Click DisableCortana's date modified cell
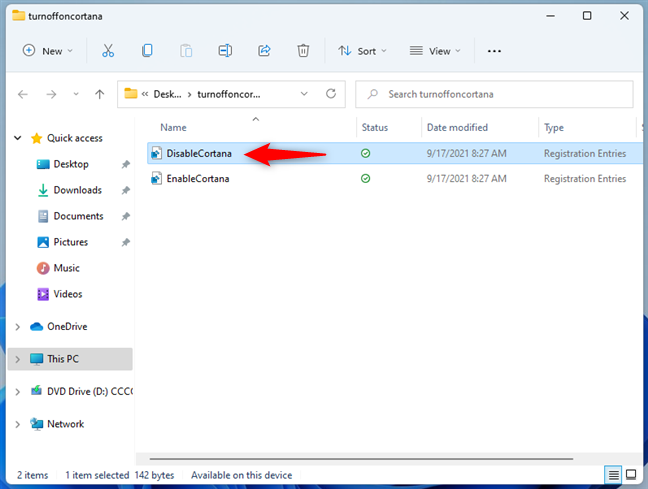 (466, 153)
